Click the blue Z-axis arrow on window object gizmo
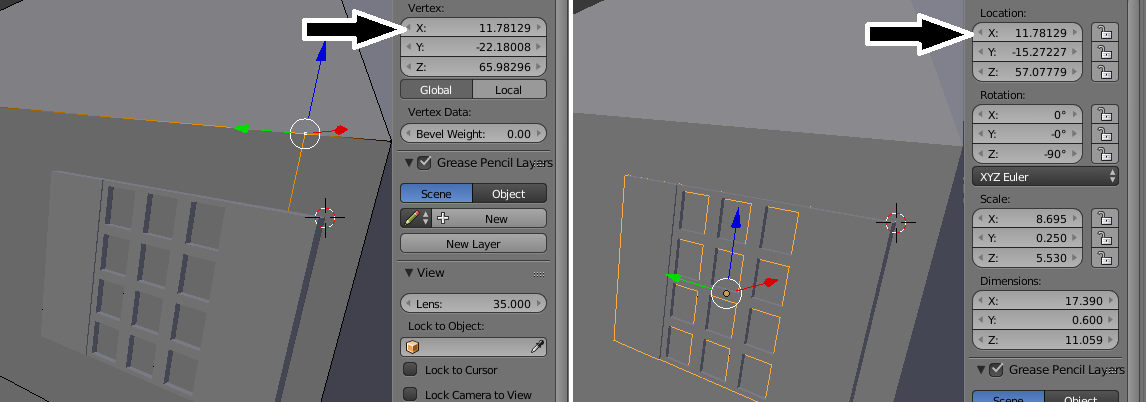 [x=737, y=219]
